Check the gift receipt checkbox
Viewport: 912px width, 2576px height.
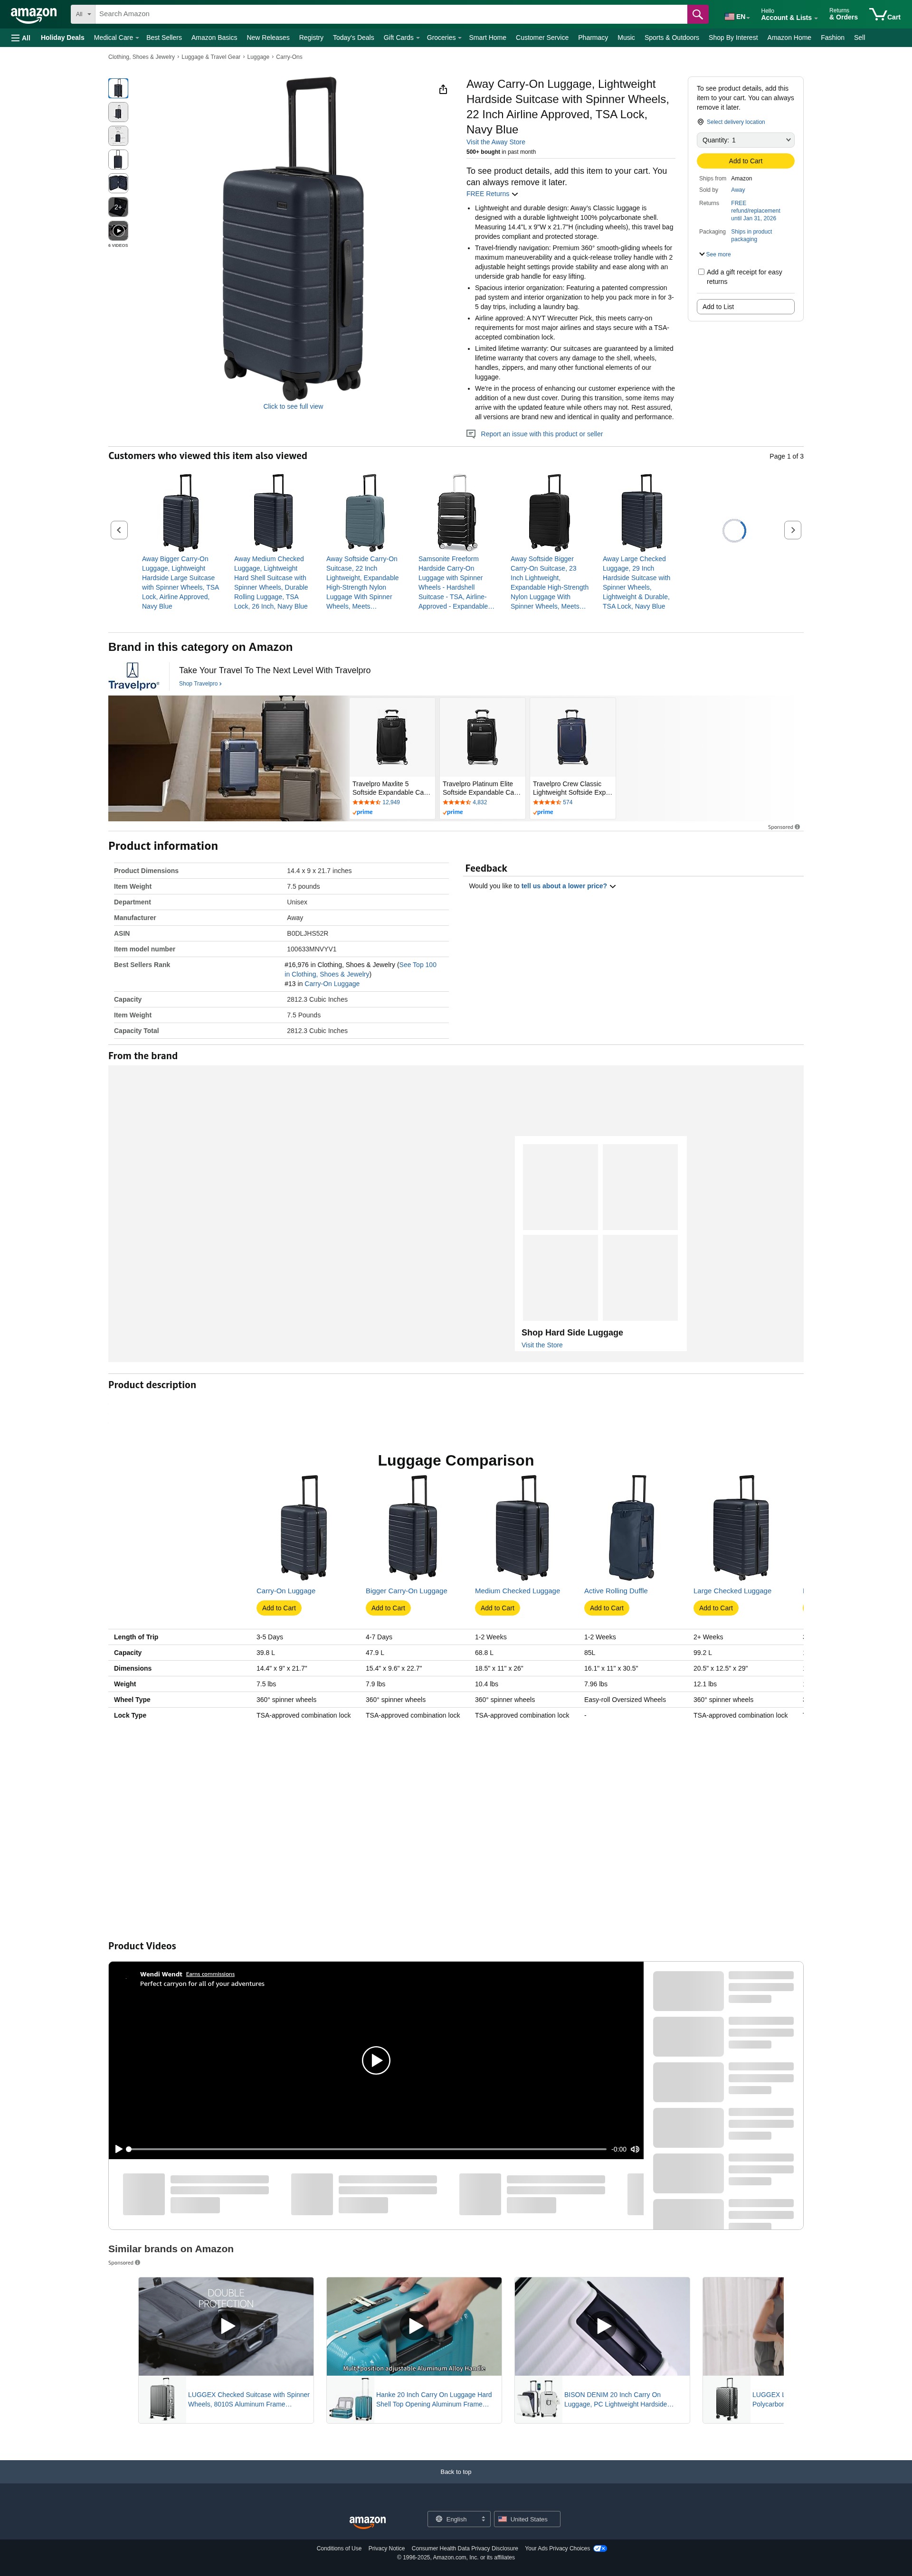pos(701,272)
